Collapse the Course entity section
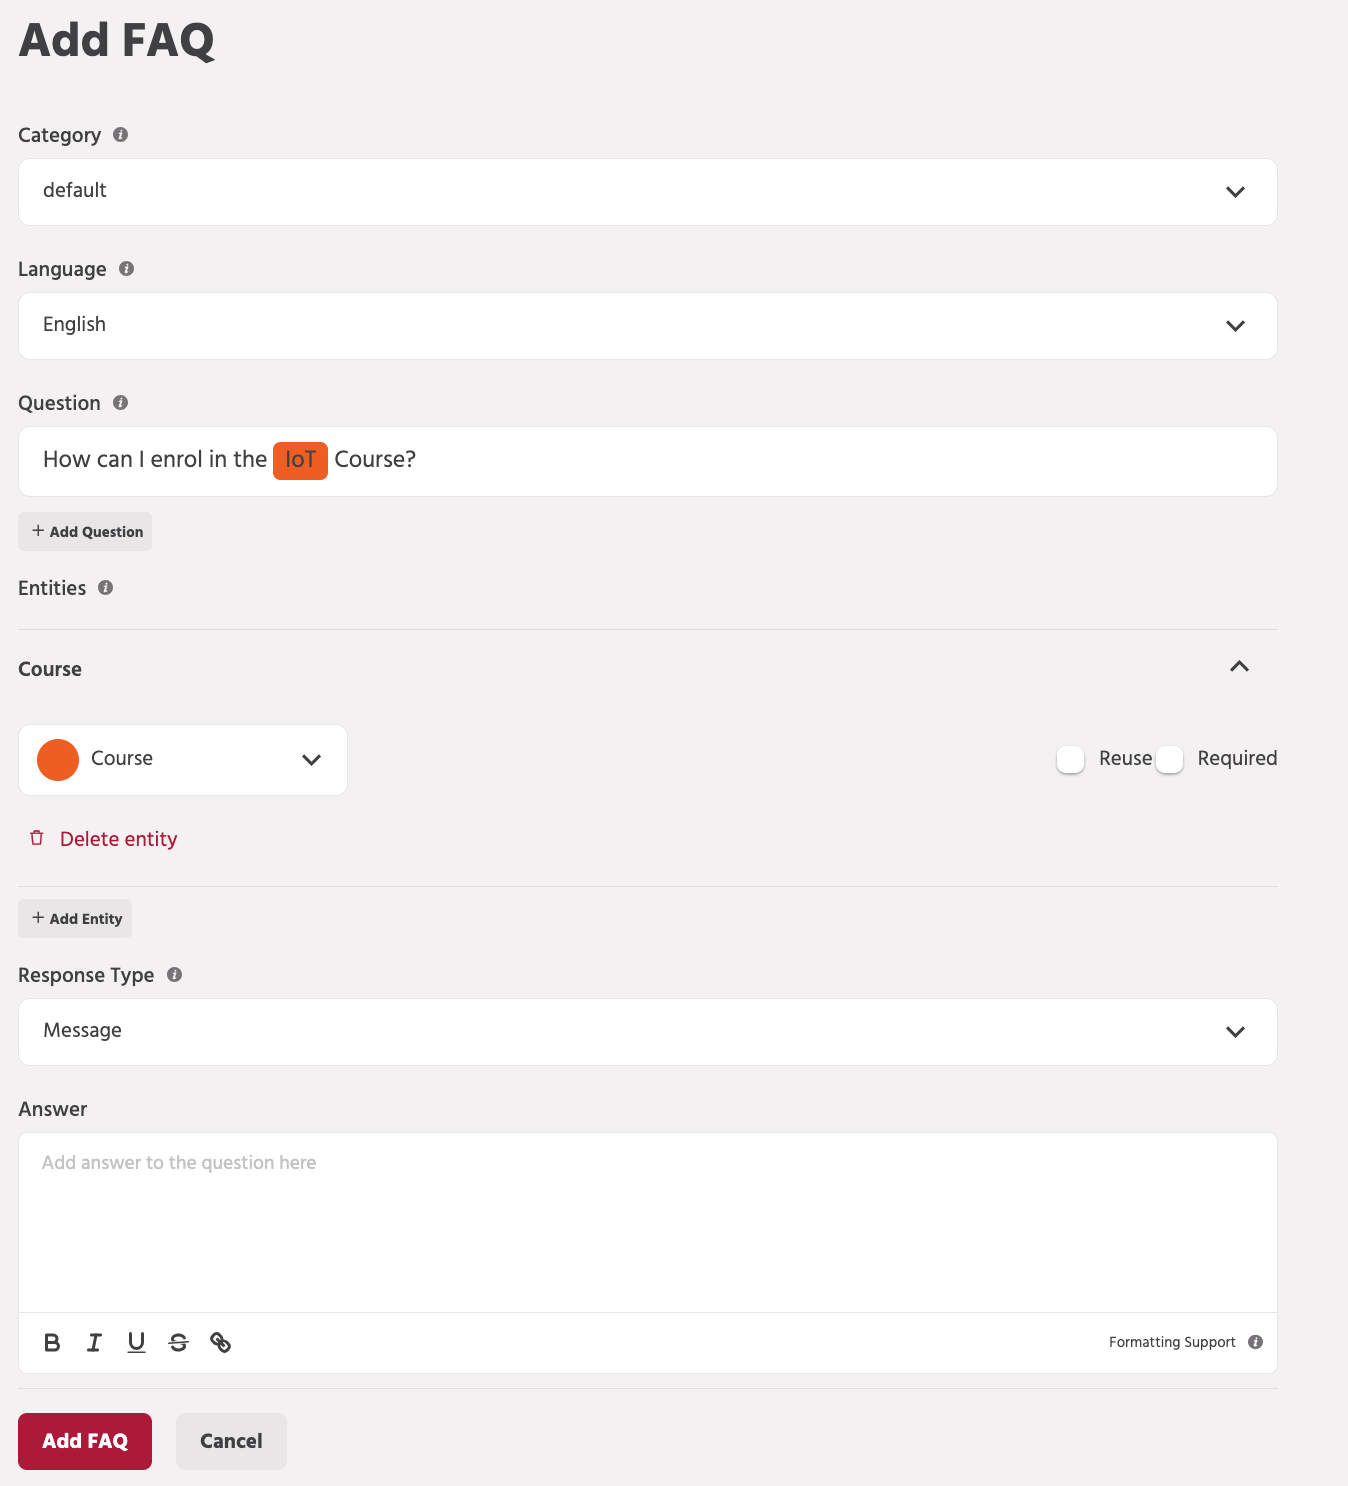The image size is (1348, 1486). [1239, 667]
